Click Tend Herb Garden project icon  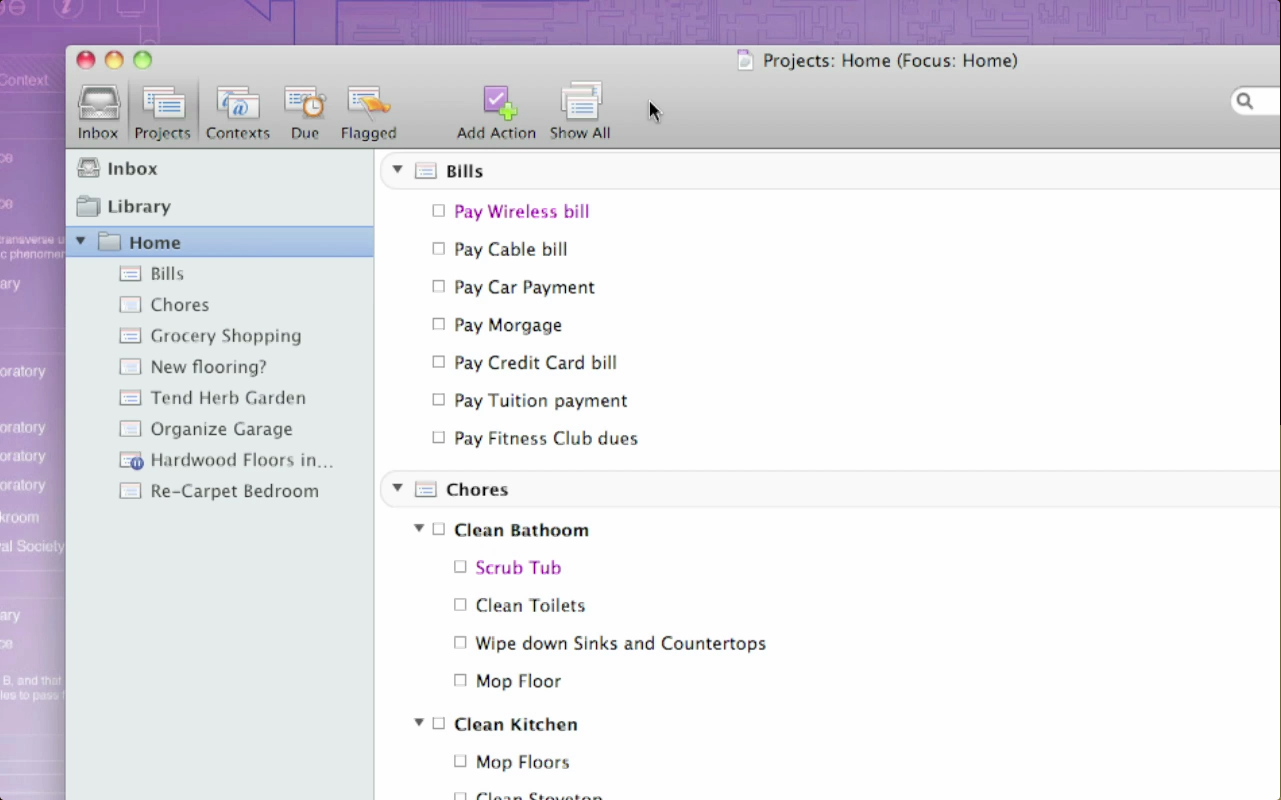click(130, 398)
